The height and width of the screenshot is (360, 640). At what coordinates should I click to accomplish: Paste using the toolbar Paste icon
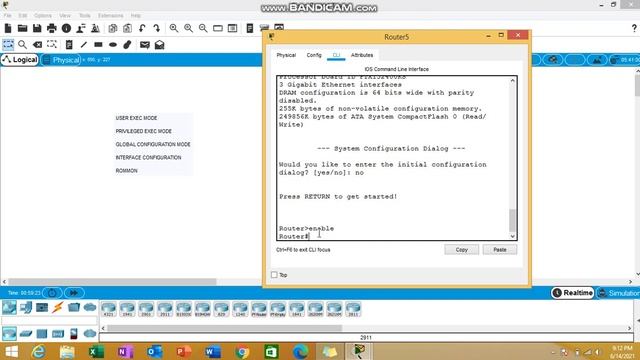click(x=127, y=28)
